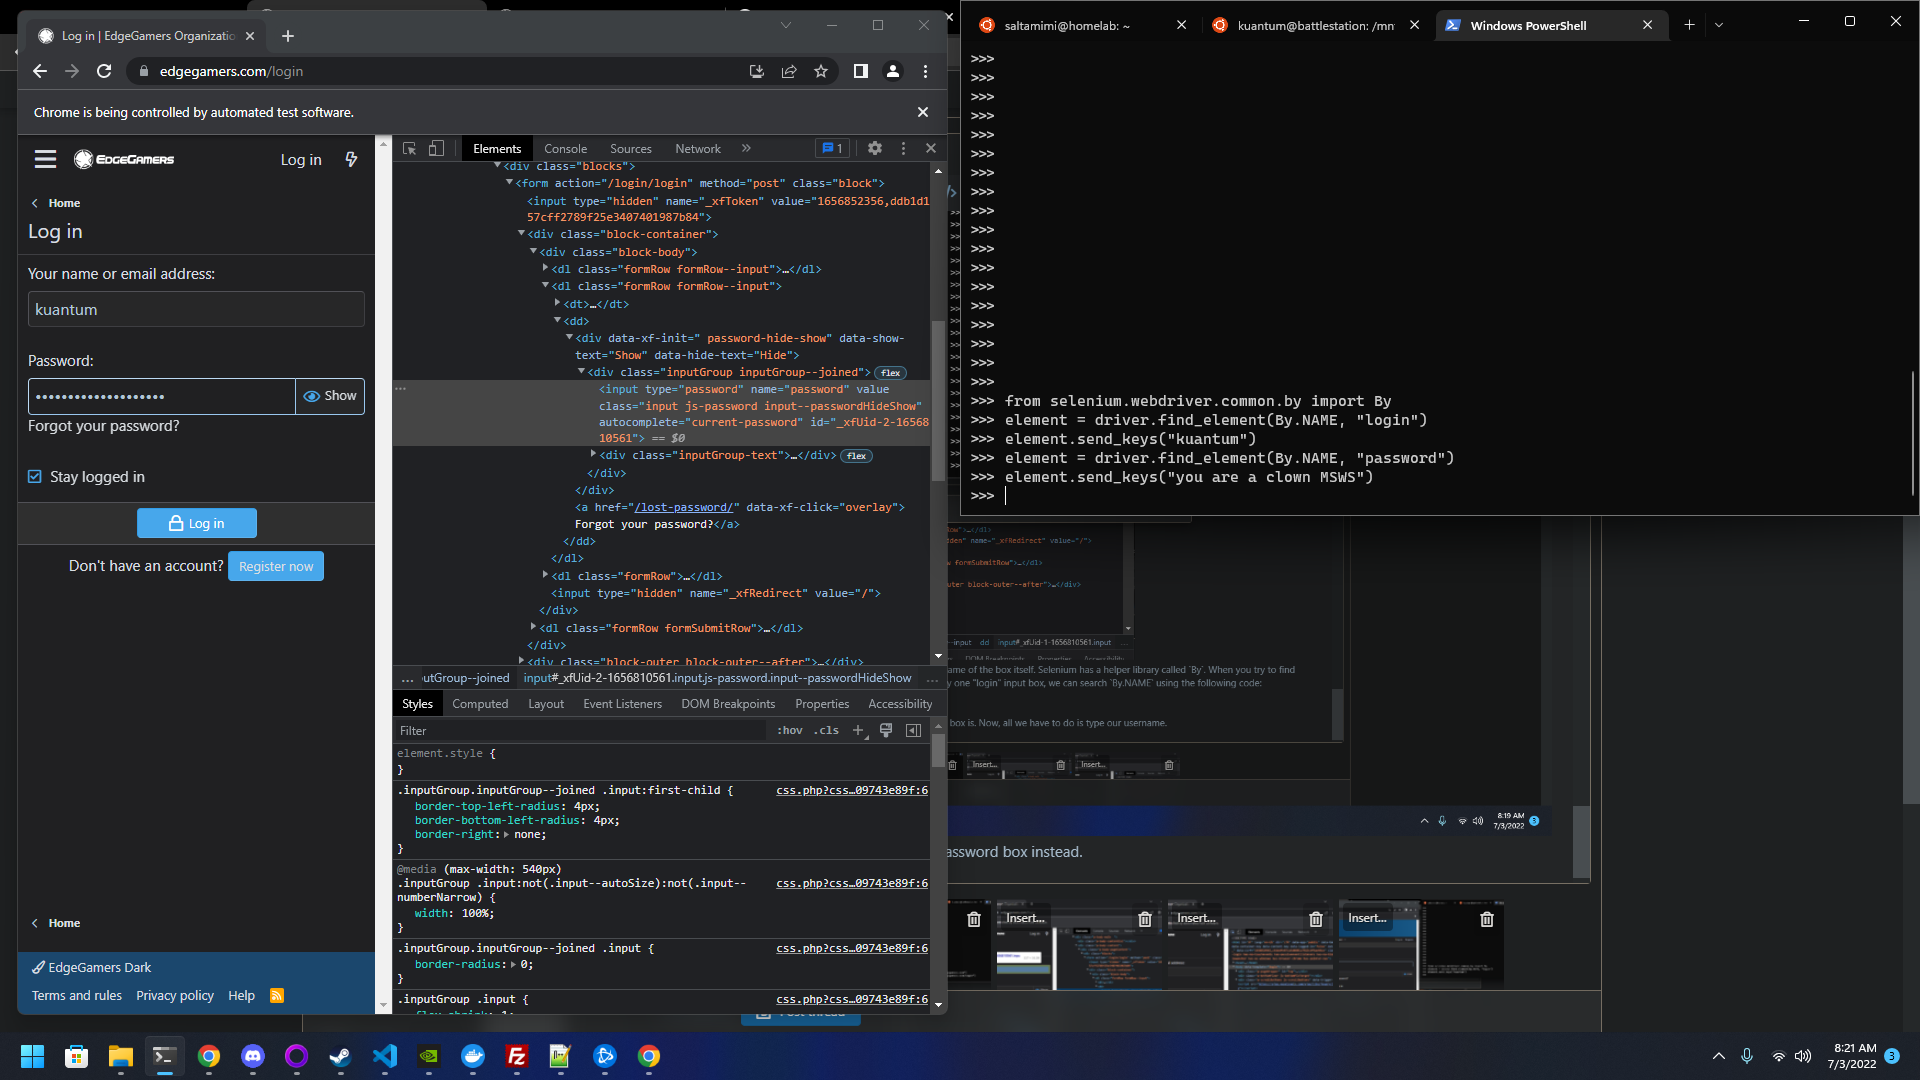The width and height of the screenshot is (1920, 1080).
Task: Select the kuantum@battlestation terminal tab
Action: (1316, 26)
